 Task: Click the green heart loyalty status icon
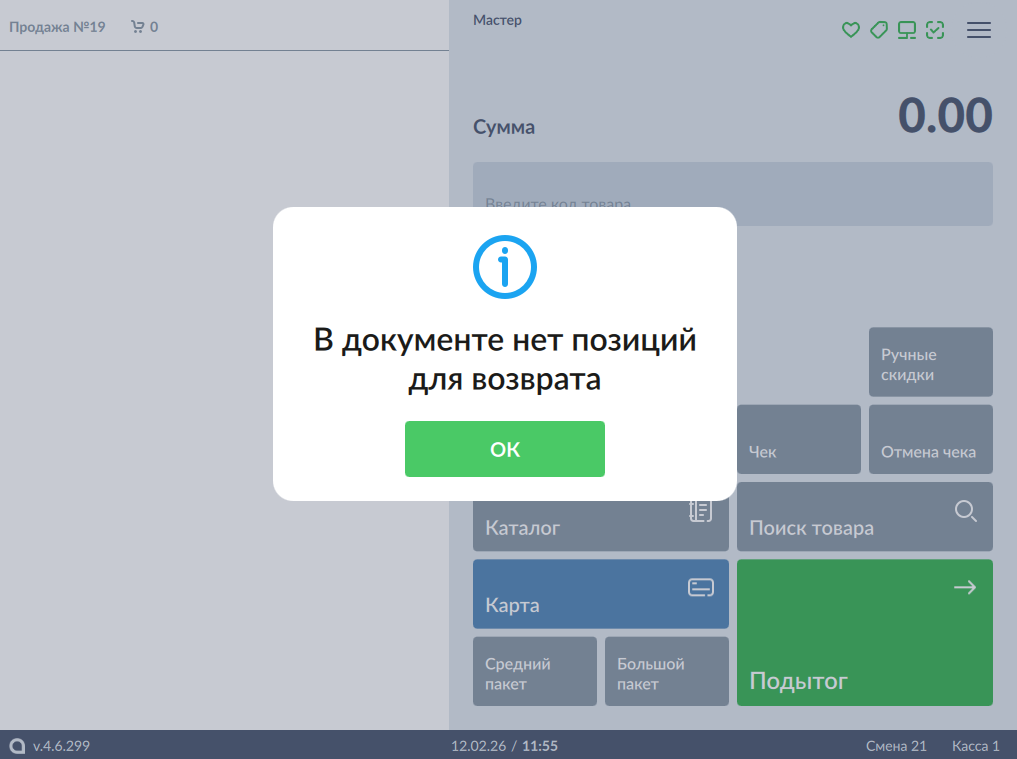(851, 30)
